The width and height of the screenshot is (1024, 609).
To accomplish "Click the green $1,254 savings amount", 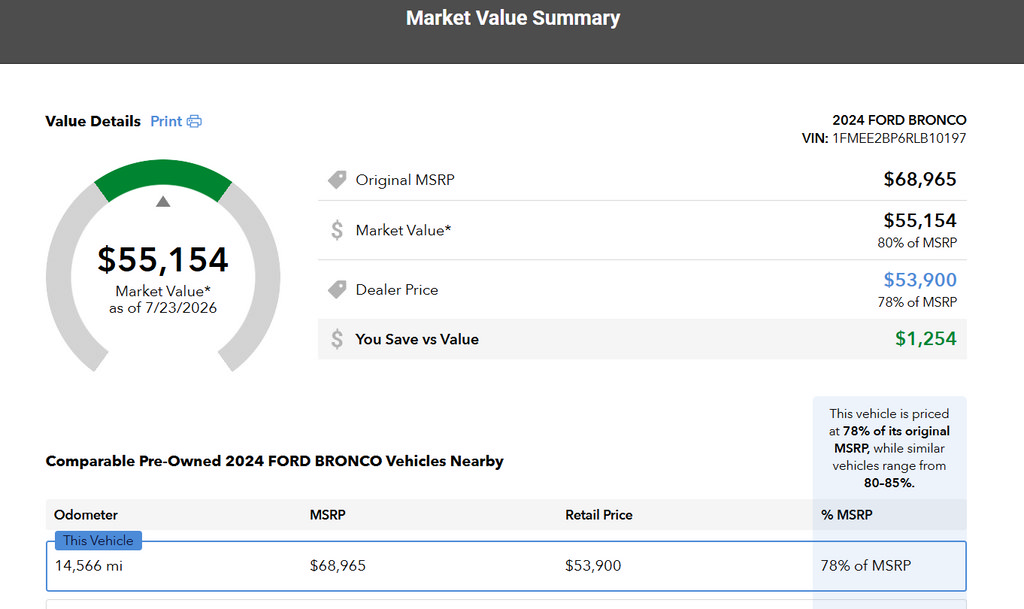I will coord(925,338).
